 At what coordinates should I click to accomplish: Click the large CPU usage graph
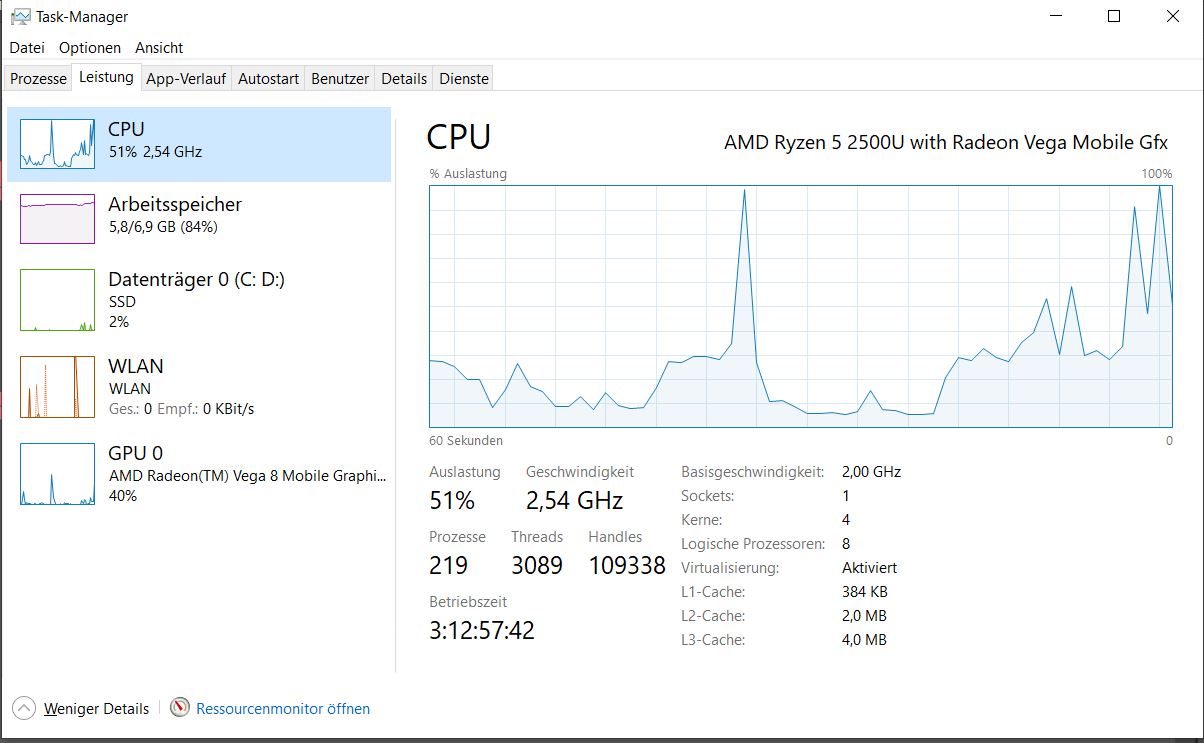coord(800,306)
